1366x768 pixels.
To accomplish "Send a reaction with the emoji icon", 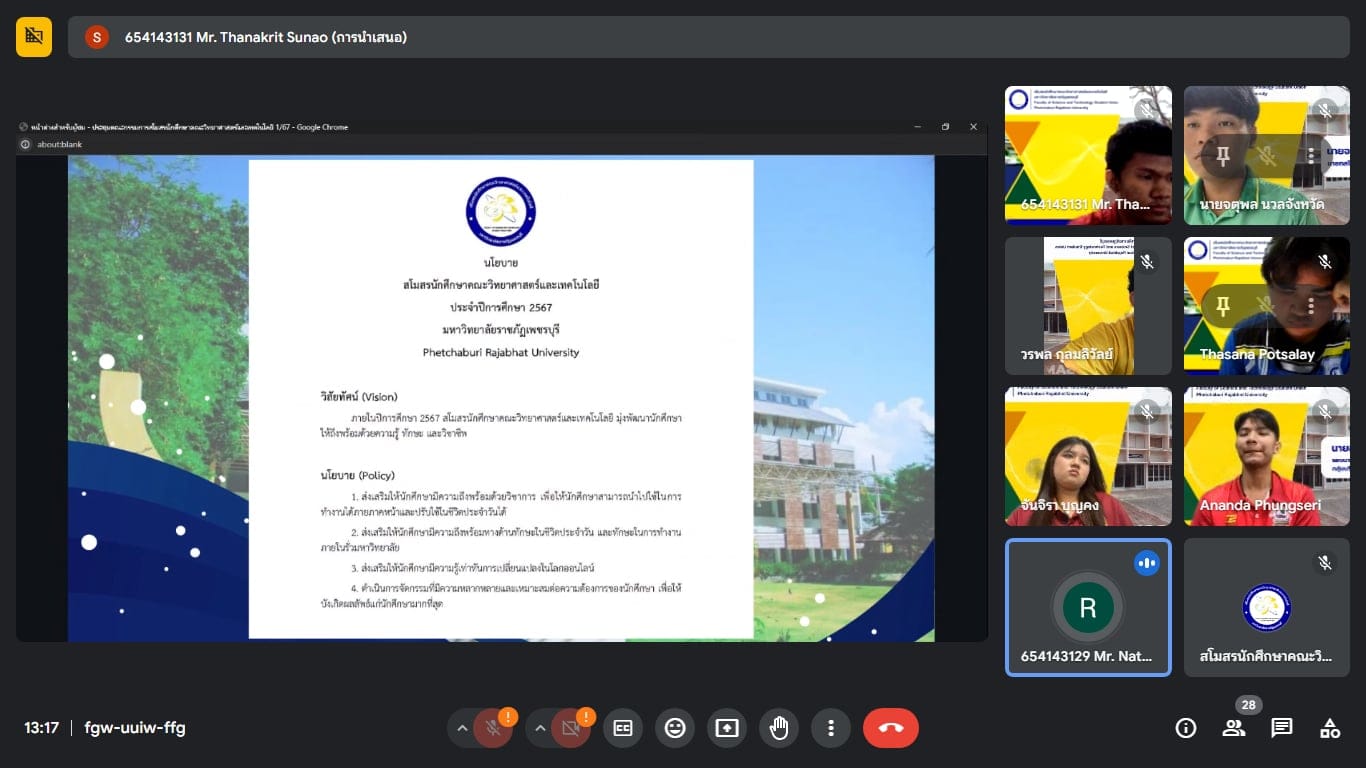I will click(675, 728).
